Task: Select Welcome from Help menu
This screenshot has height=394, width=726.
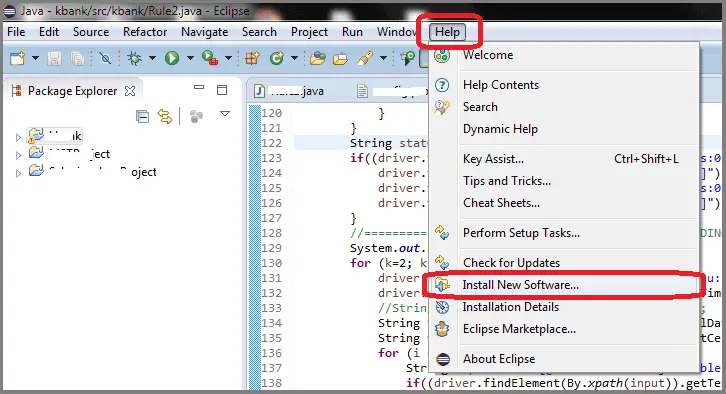Action: pos(564,55)
